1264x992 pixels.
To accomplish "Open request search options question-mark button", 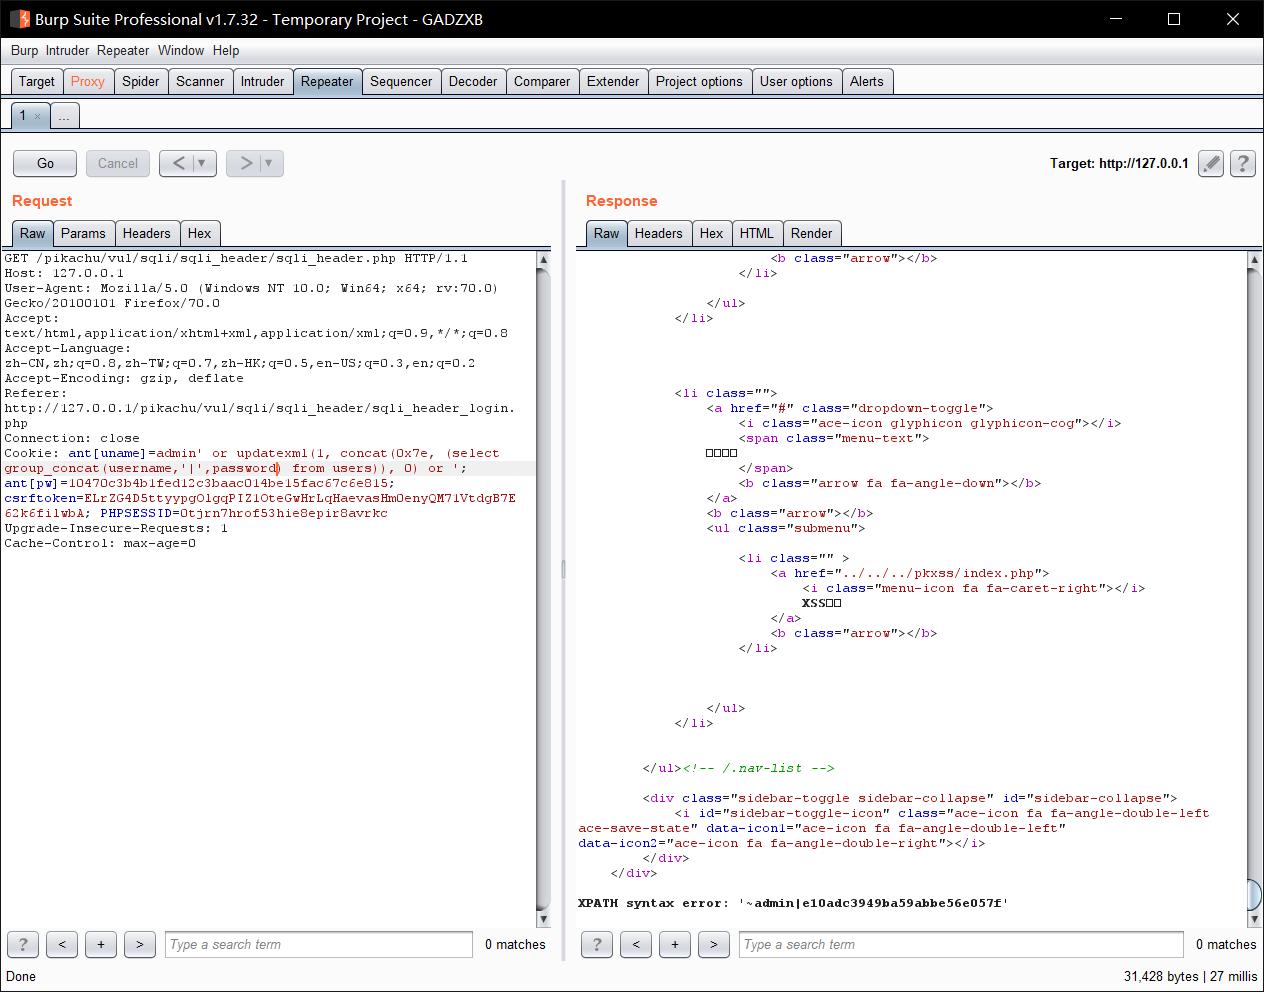I will tap(23, 944).
